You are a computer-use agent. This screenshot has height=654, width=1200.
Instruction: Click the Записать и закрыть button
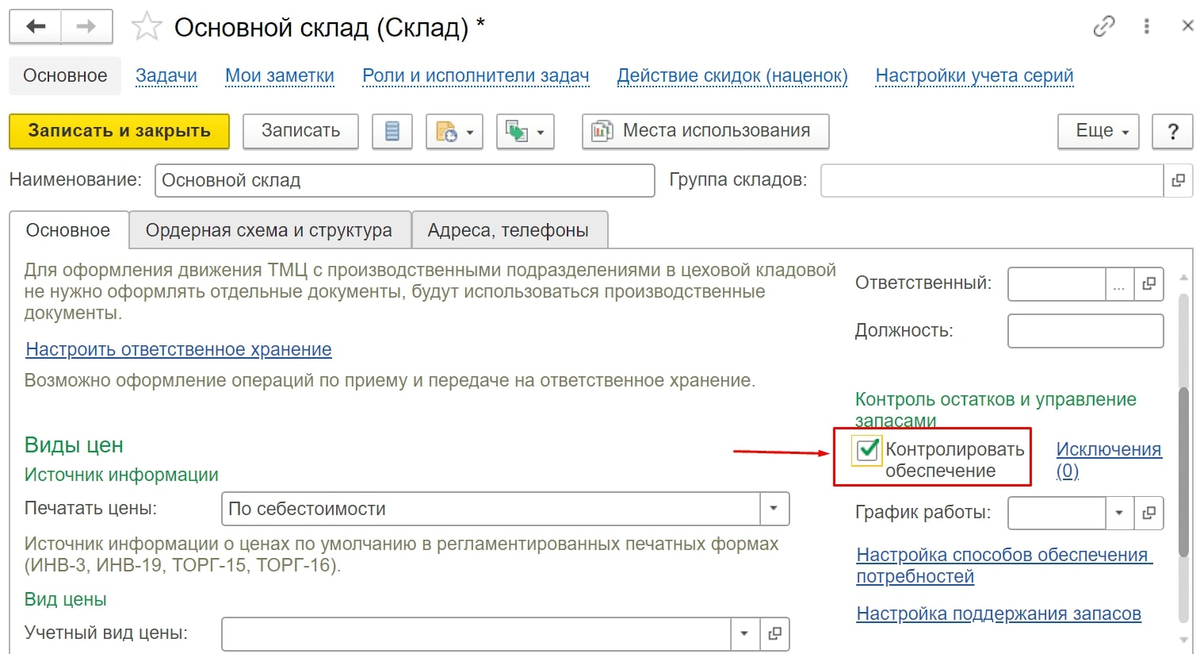(119, 131)
